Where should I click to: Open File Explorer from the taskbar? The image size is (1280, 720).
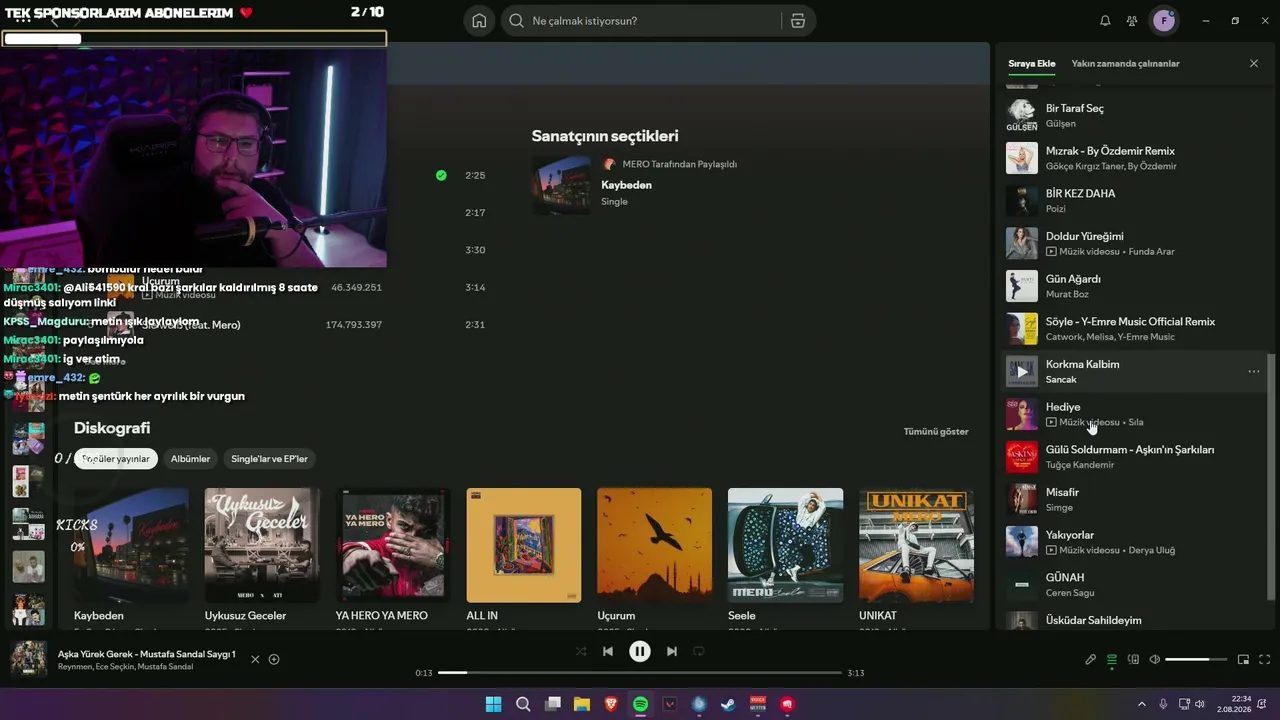coord(581,704)
